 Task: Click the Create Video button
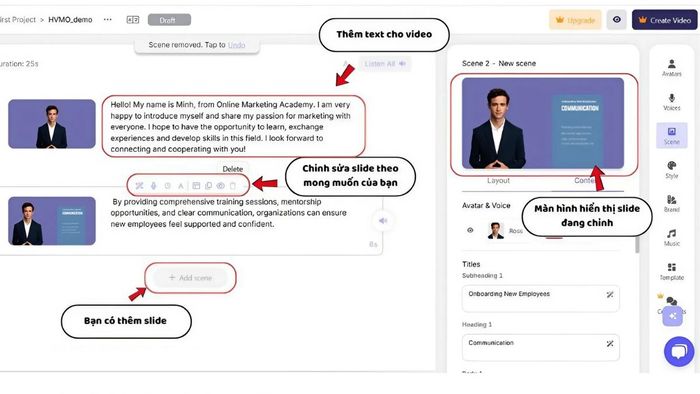point(665,20)
